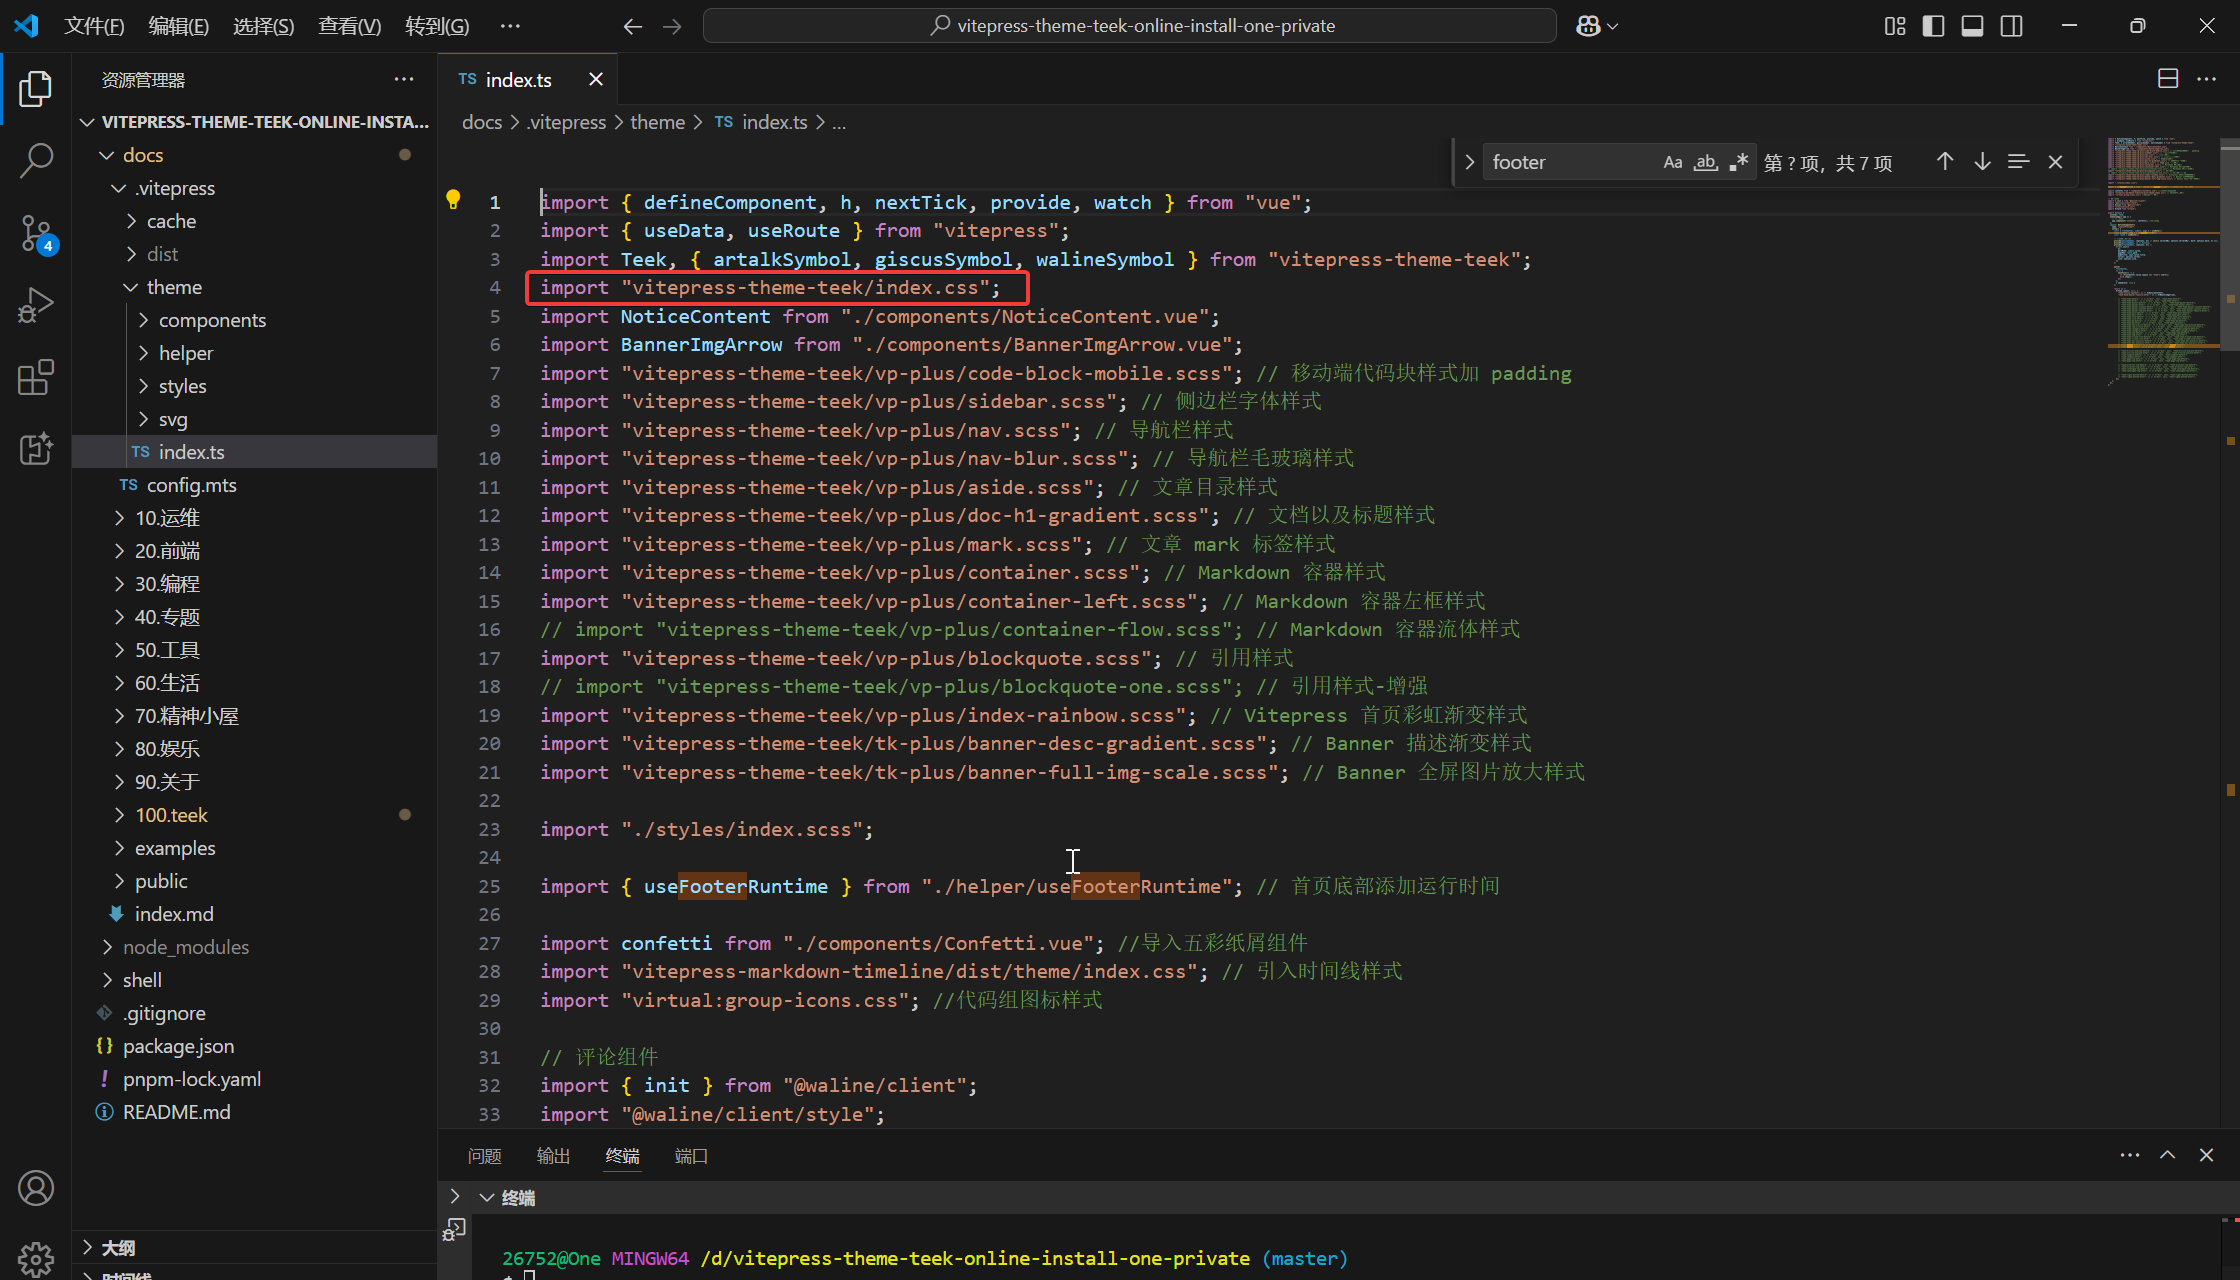Open the Accounts menu icon

[x=36, y=1188]
